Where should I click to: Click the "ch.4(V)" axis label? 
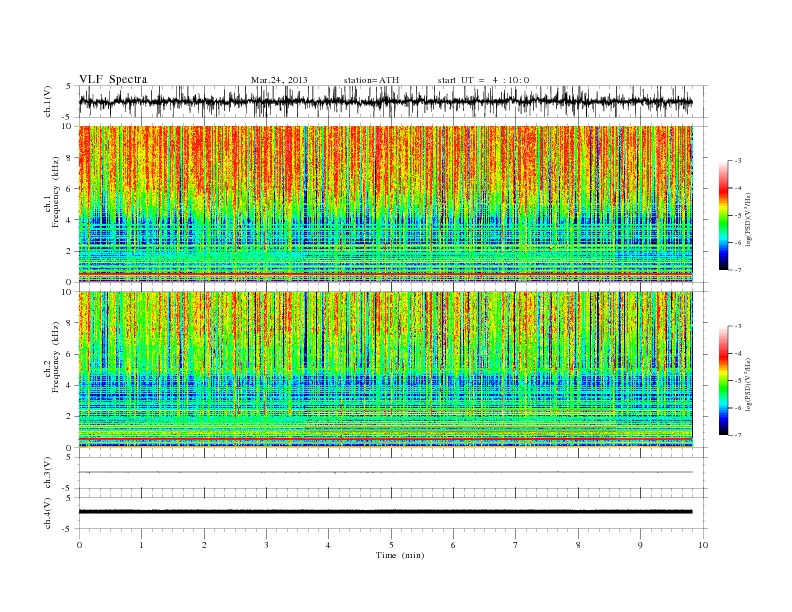pos(48,513)
